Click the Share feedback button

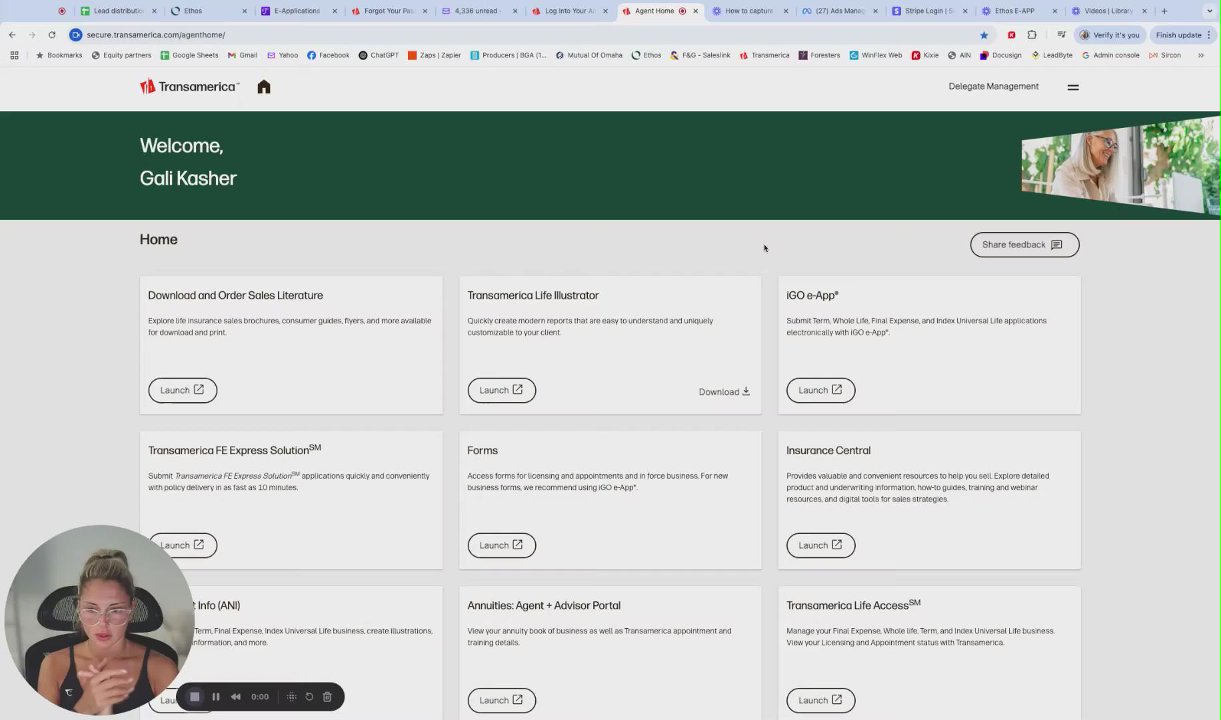(1024, 245)
